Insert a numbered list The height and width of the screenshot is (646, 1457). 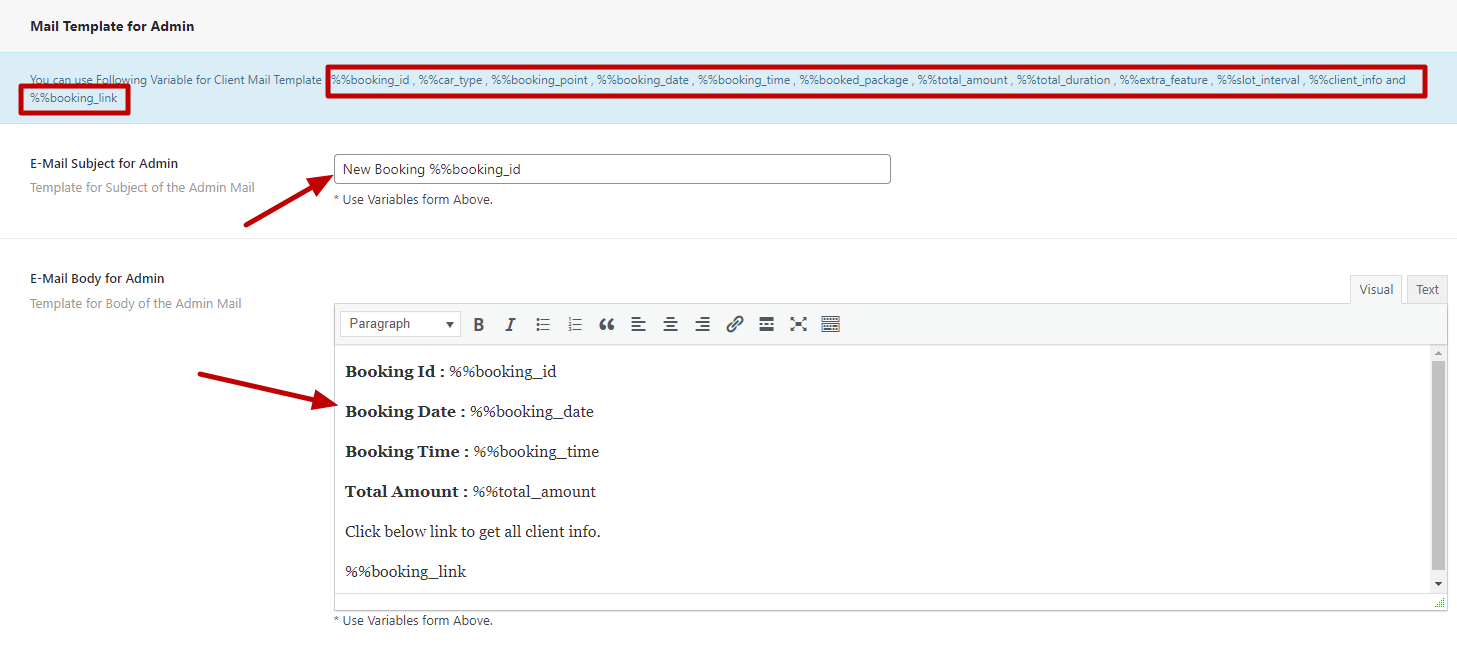[x=575, y=324]
